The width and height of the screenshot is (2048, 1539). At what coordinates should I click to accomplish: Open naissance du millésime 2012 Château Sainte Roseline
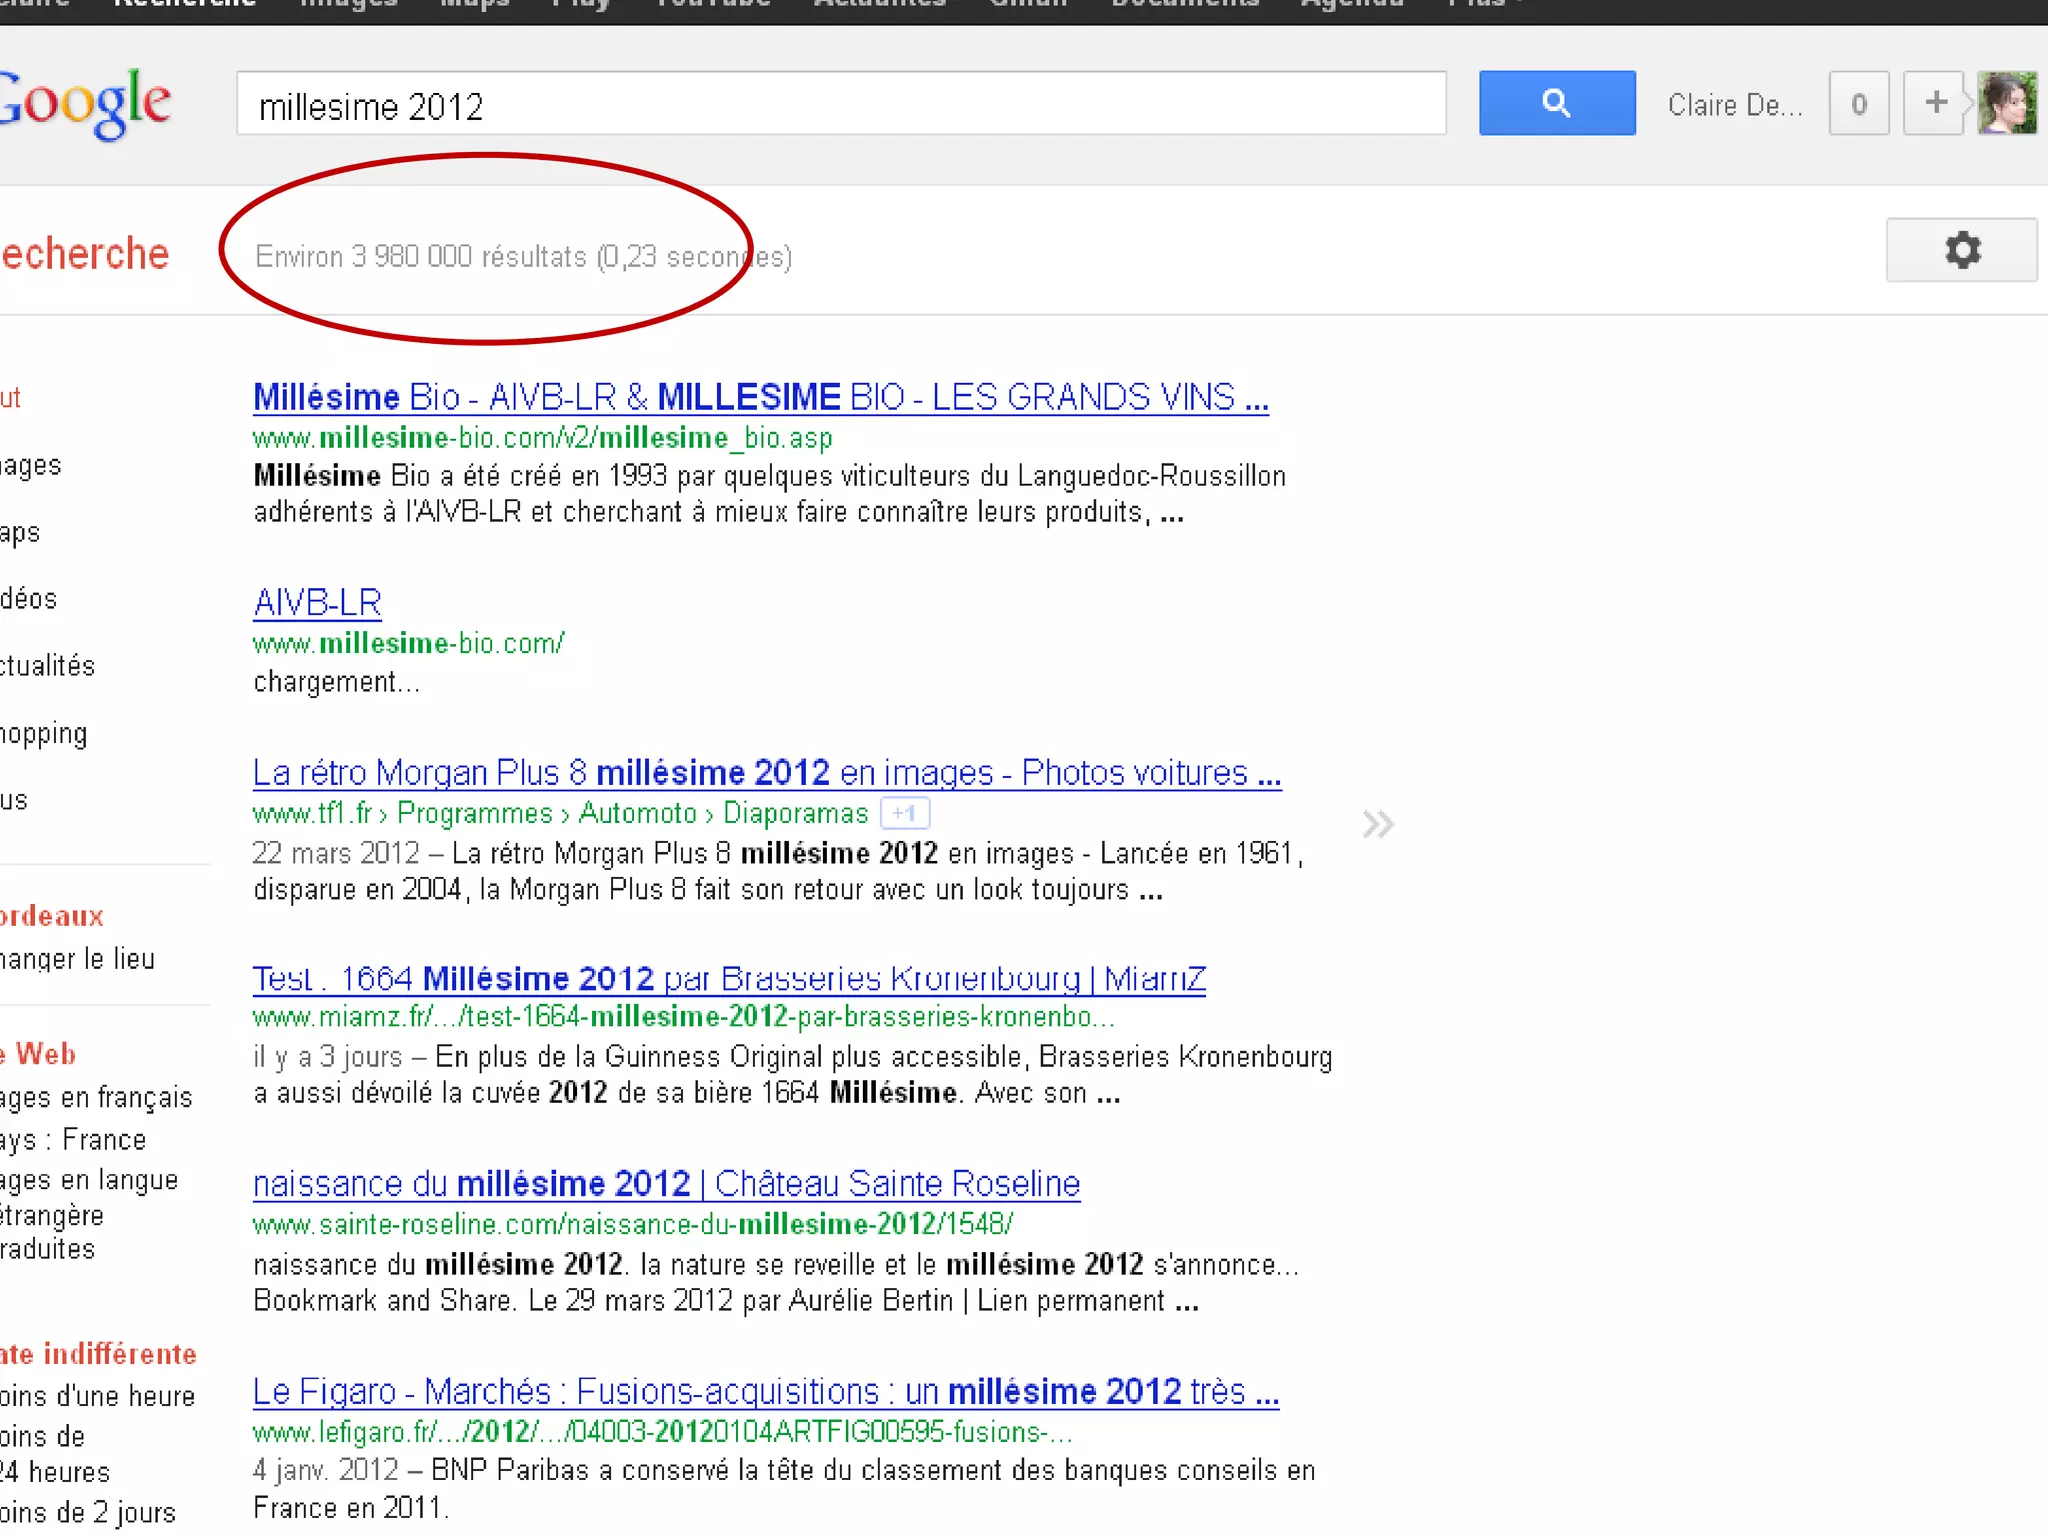coord(666,1184)
